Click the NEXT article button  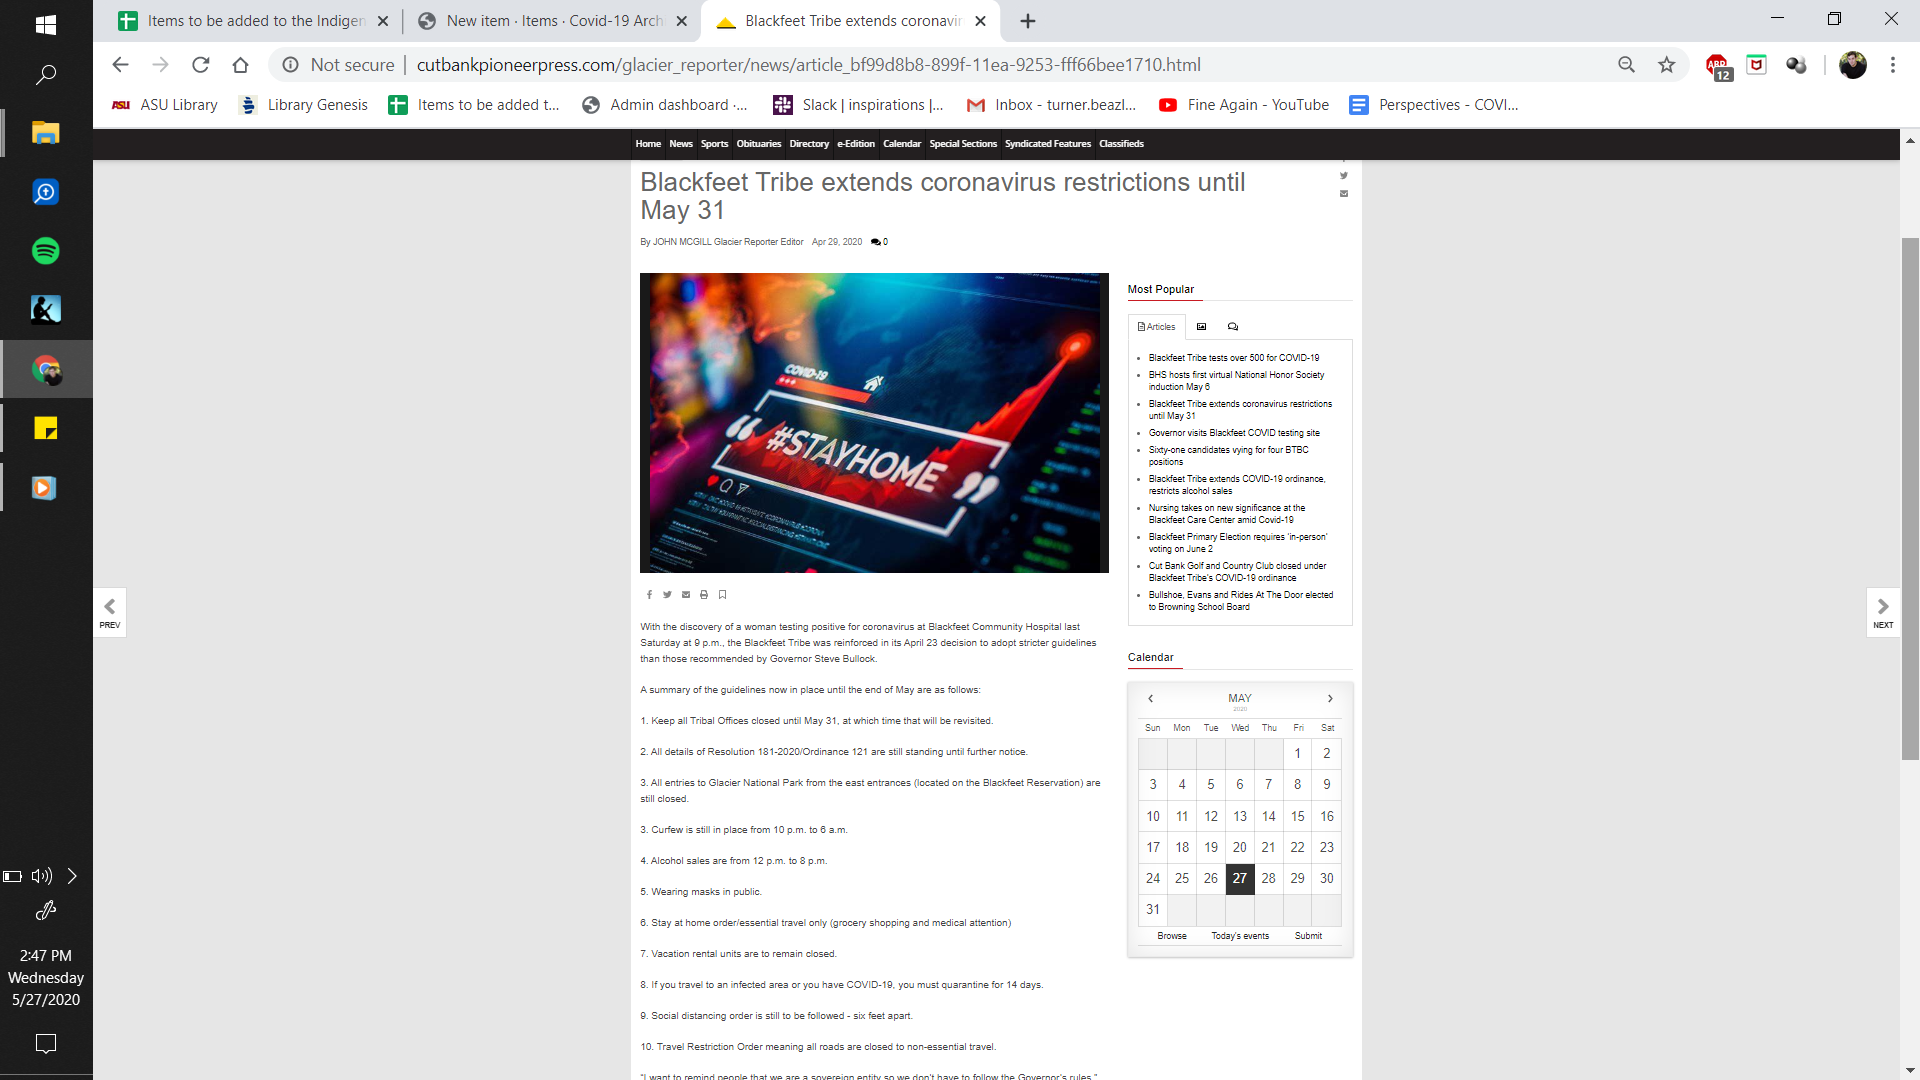coord(1883,612)
